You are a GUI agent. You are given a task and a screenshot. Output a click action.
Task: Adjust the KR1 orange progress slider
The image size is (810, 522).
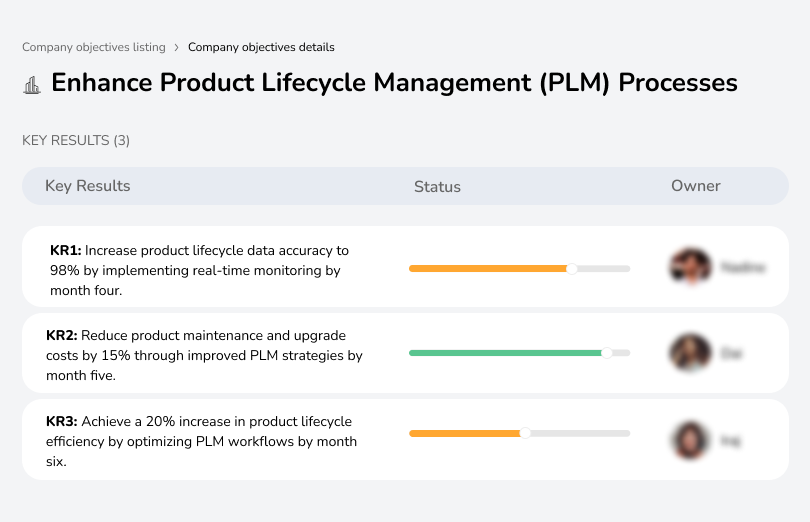pos(571,269)
